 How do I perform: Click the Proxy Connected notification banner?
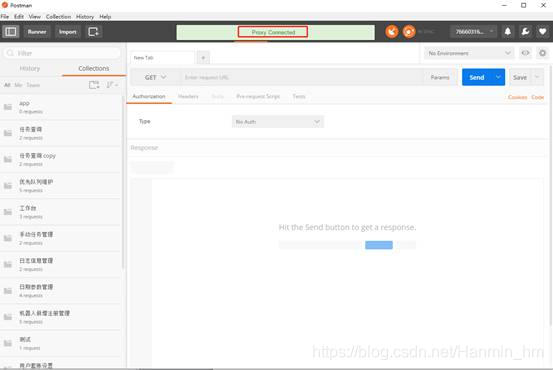point(275,32)
